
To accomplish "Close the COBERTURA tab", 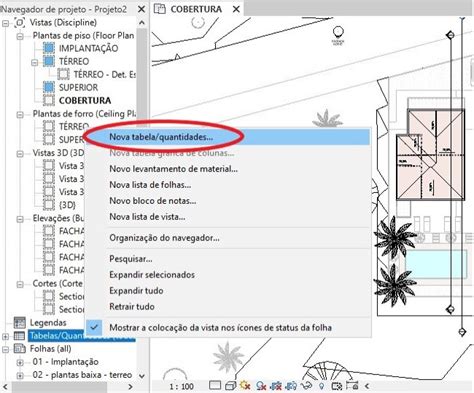I will coord(236,9).
